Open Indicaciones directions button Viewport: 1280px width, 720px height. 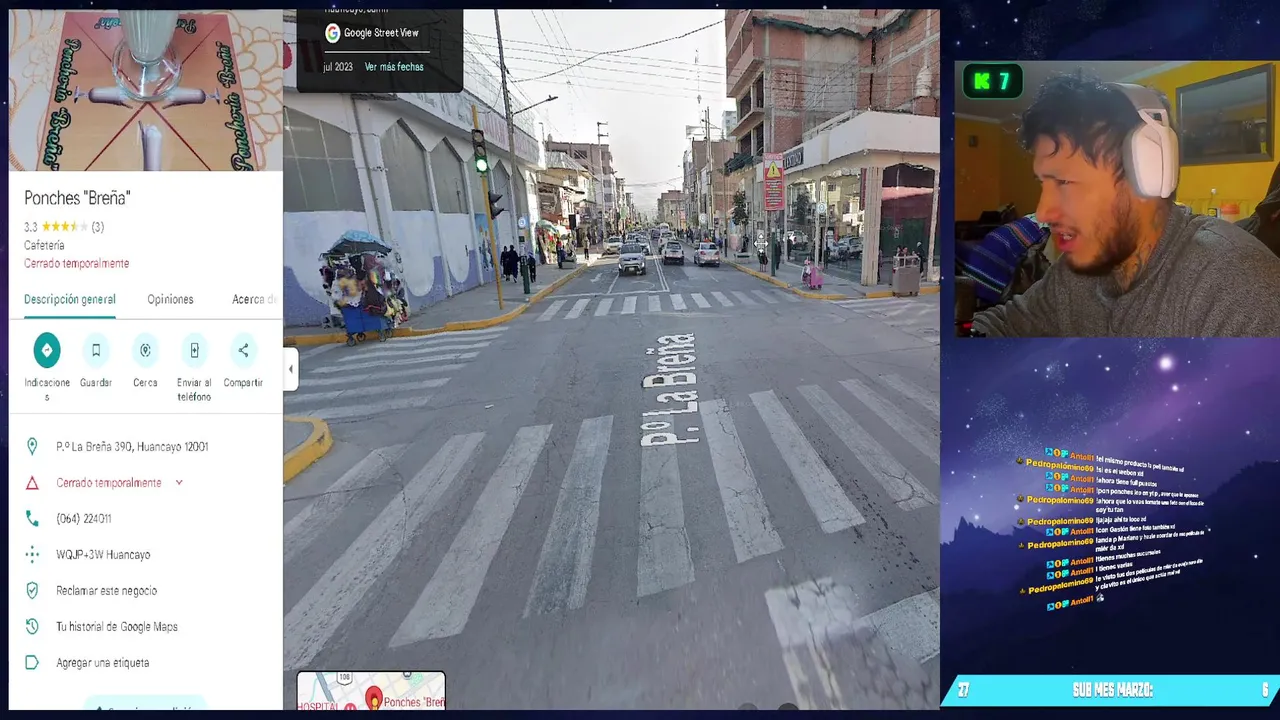[47, 350]
